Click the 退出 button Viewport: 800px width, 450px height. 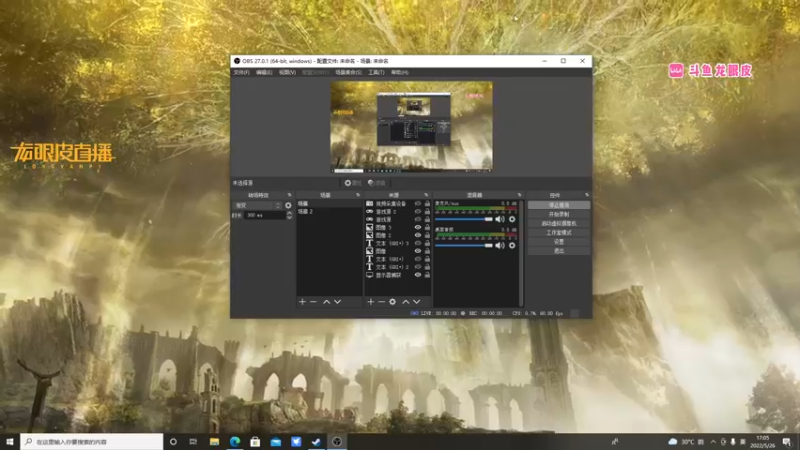pos(559,251)
